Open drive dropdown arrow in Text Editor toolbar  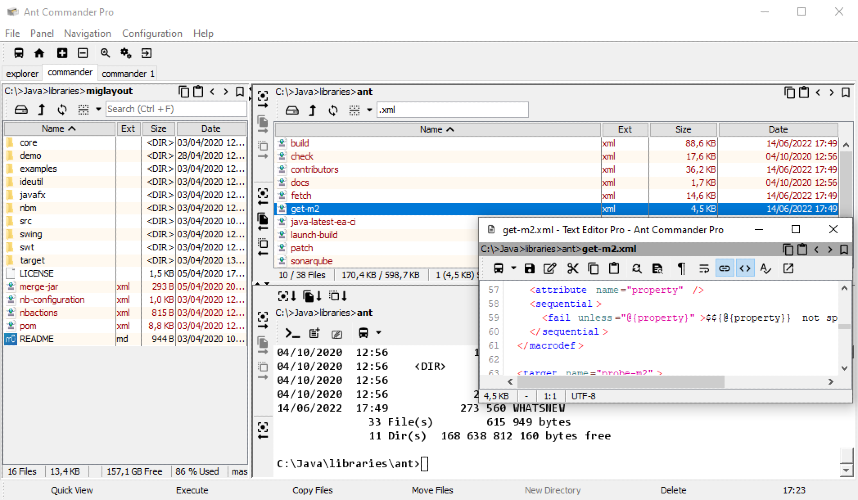(513, 268)
